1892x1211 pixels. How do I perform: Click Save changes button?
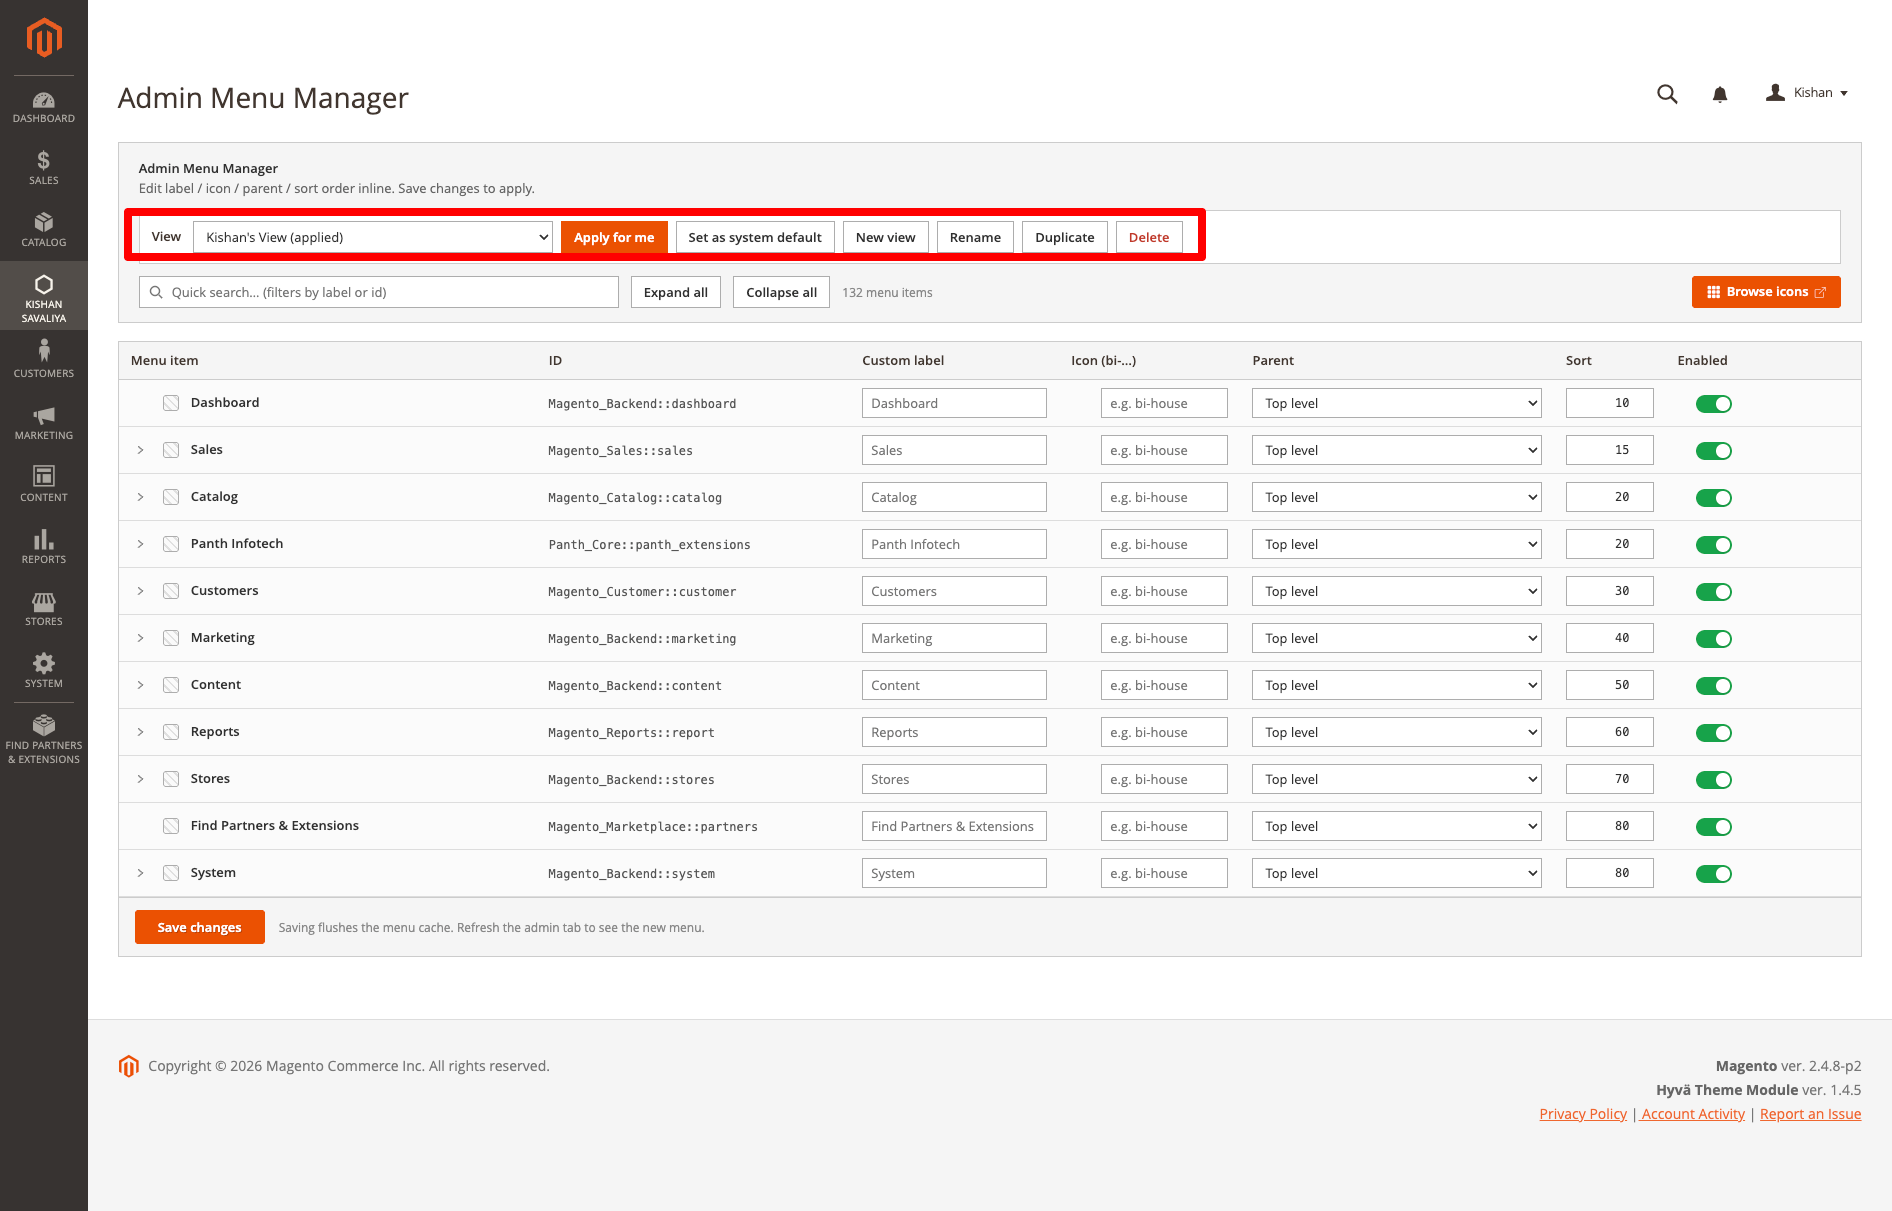tap(200, 927)
